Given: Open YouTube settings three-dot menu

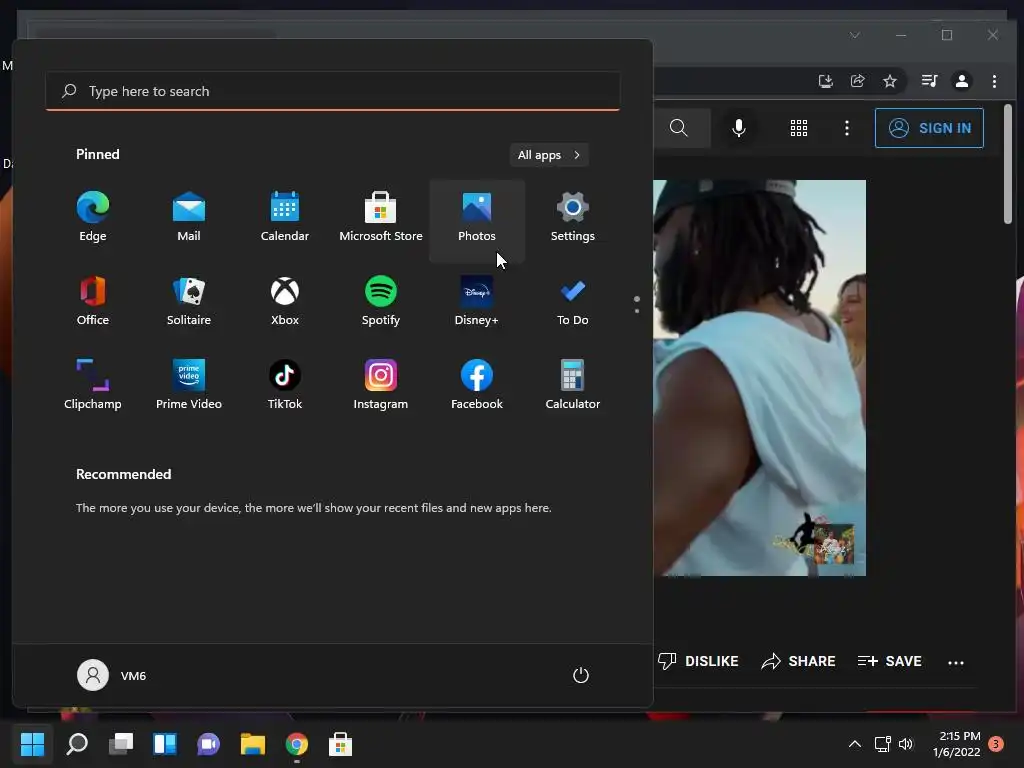Looking at the screenshot, I should tap(847, 128).
